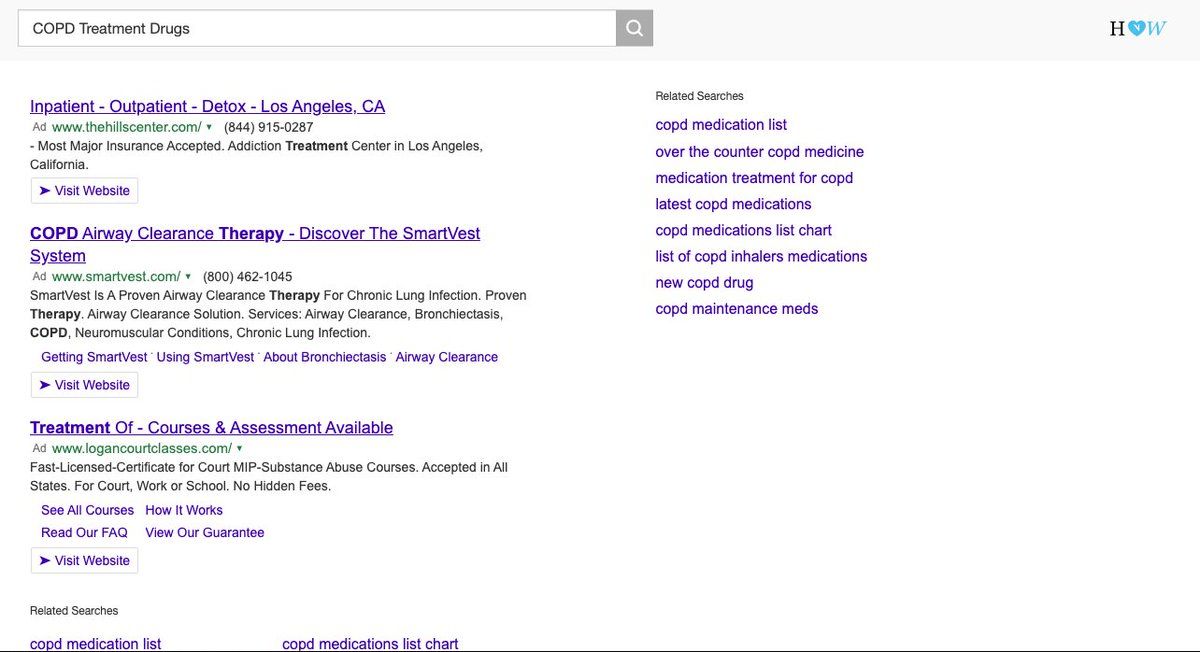
Task: Select 'medication treatment for copd' search
Action: tap(754, 178)
